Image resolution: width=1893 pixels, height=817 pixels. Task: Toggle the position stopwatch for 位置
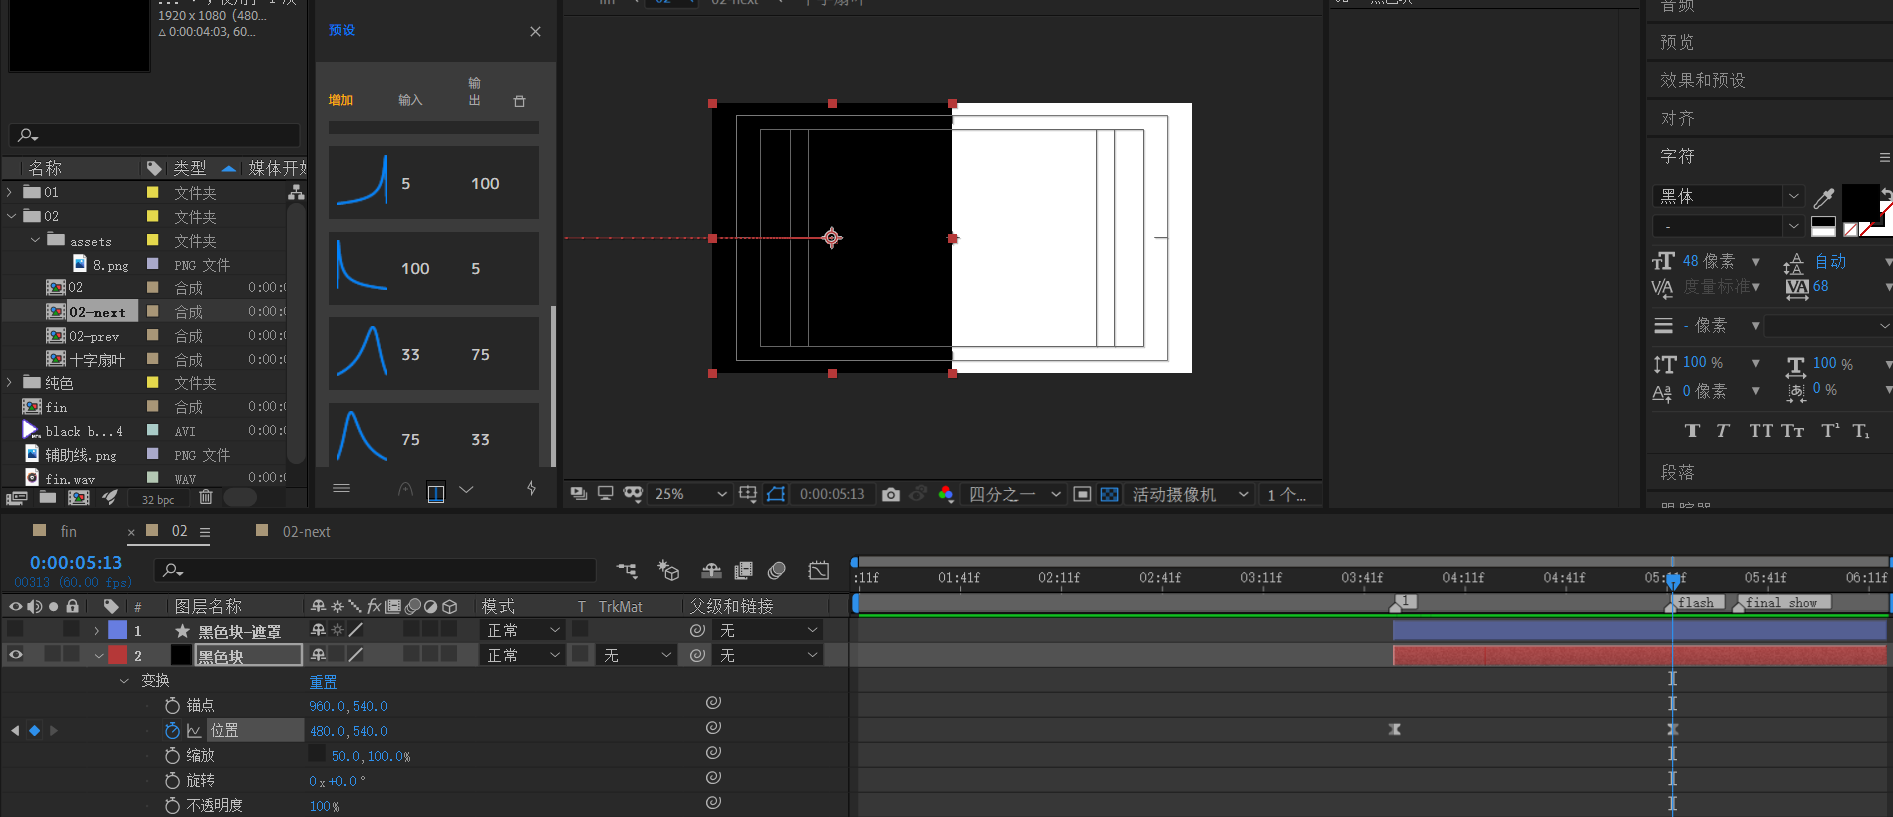click(x=172, y=730)
